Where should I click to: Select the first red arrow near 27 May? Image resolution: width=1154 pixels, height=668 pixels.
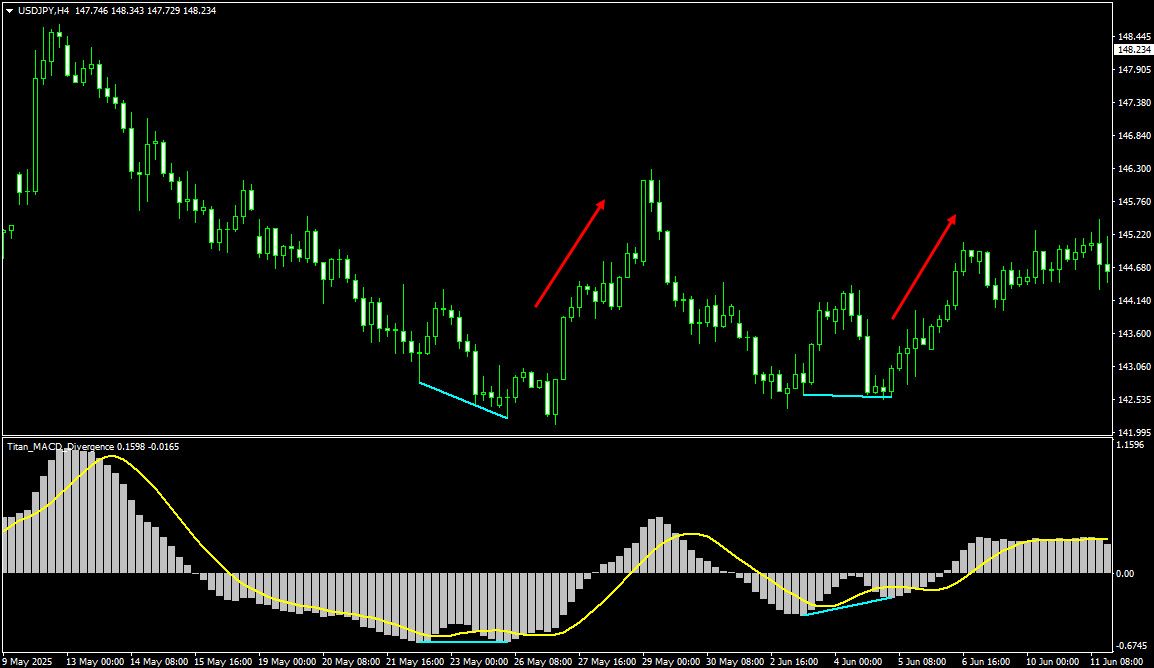tap(570, 252)
